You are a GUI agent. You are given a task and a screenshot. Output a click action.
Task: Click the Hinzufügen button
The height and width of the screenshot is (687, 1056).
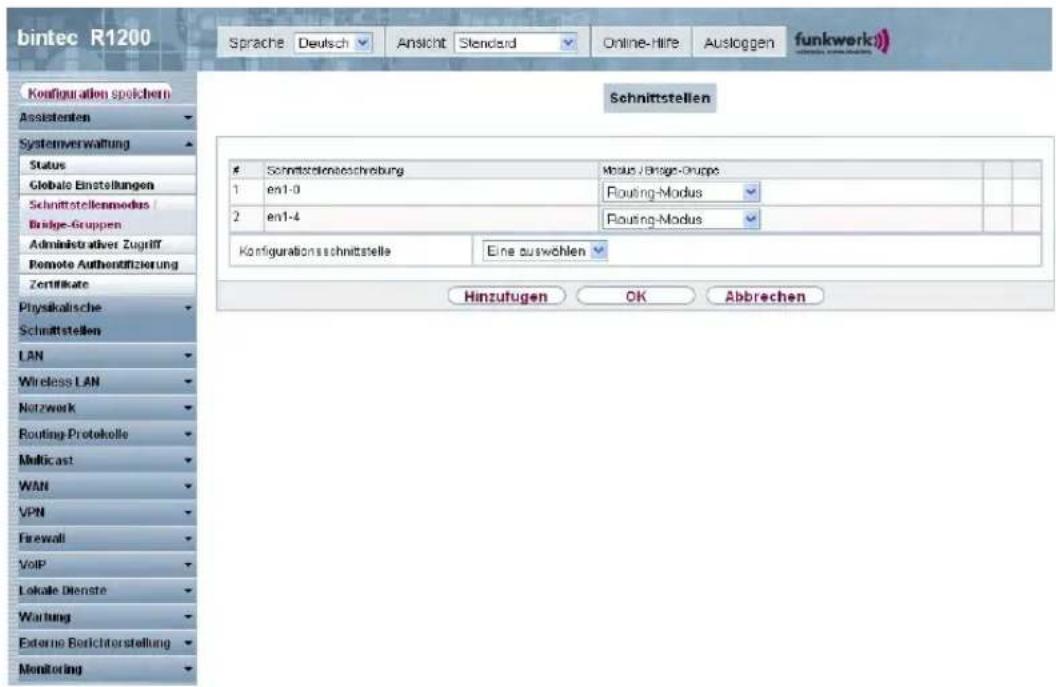pos(506,296)
